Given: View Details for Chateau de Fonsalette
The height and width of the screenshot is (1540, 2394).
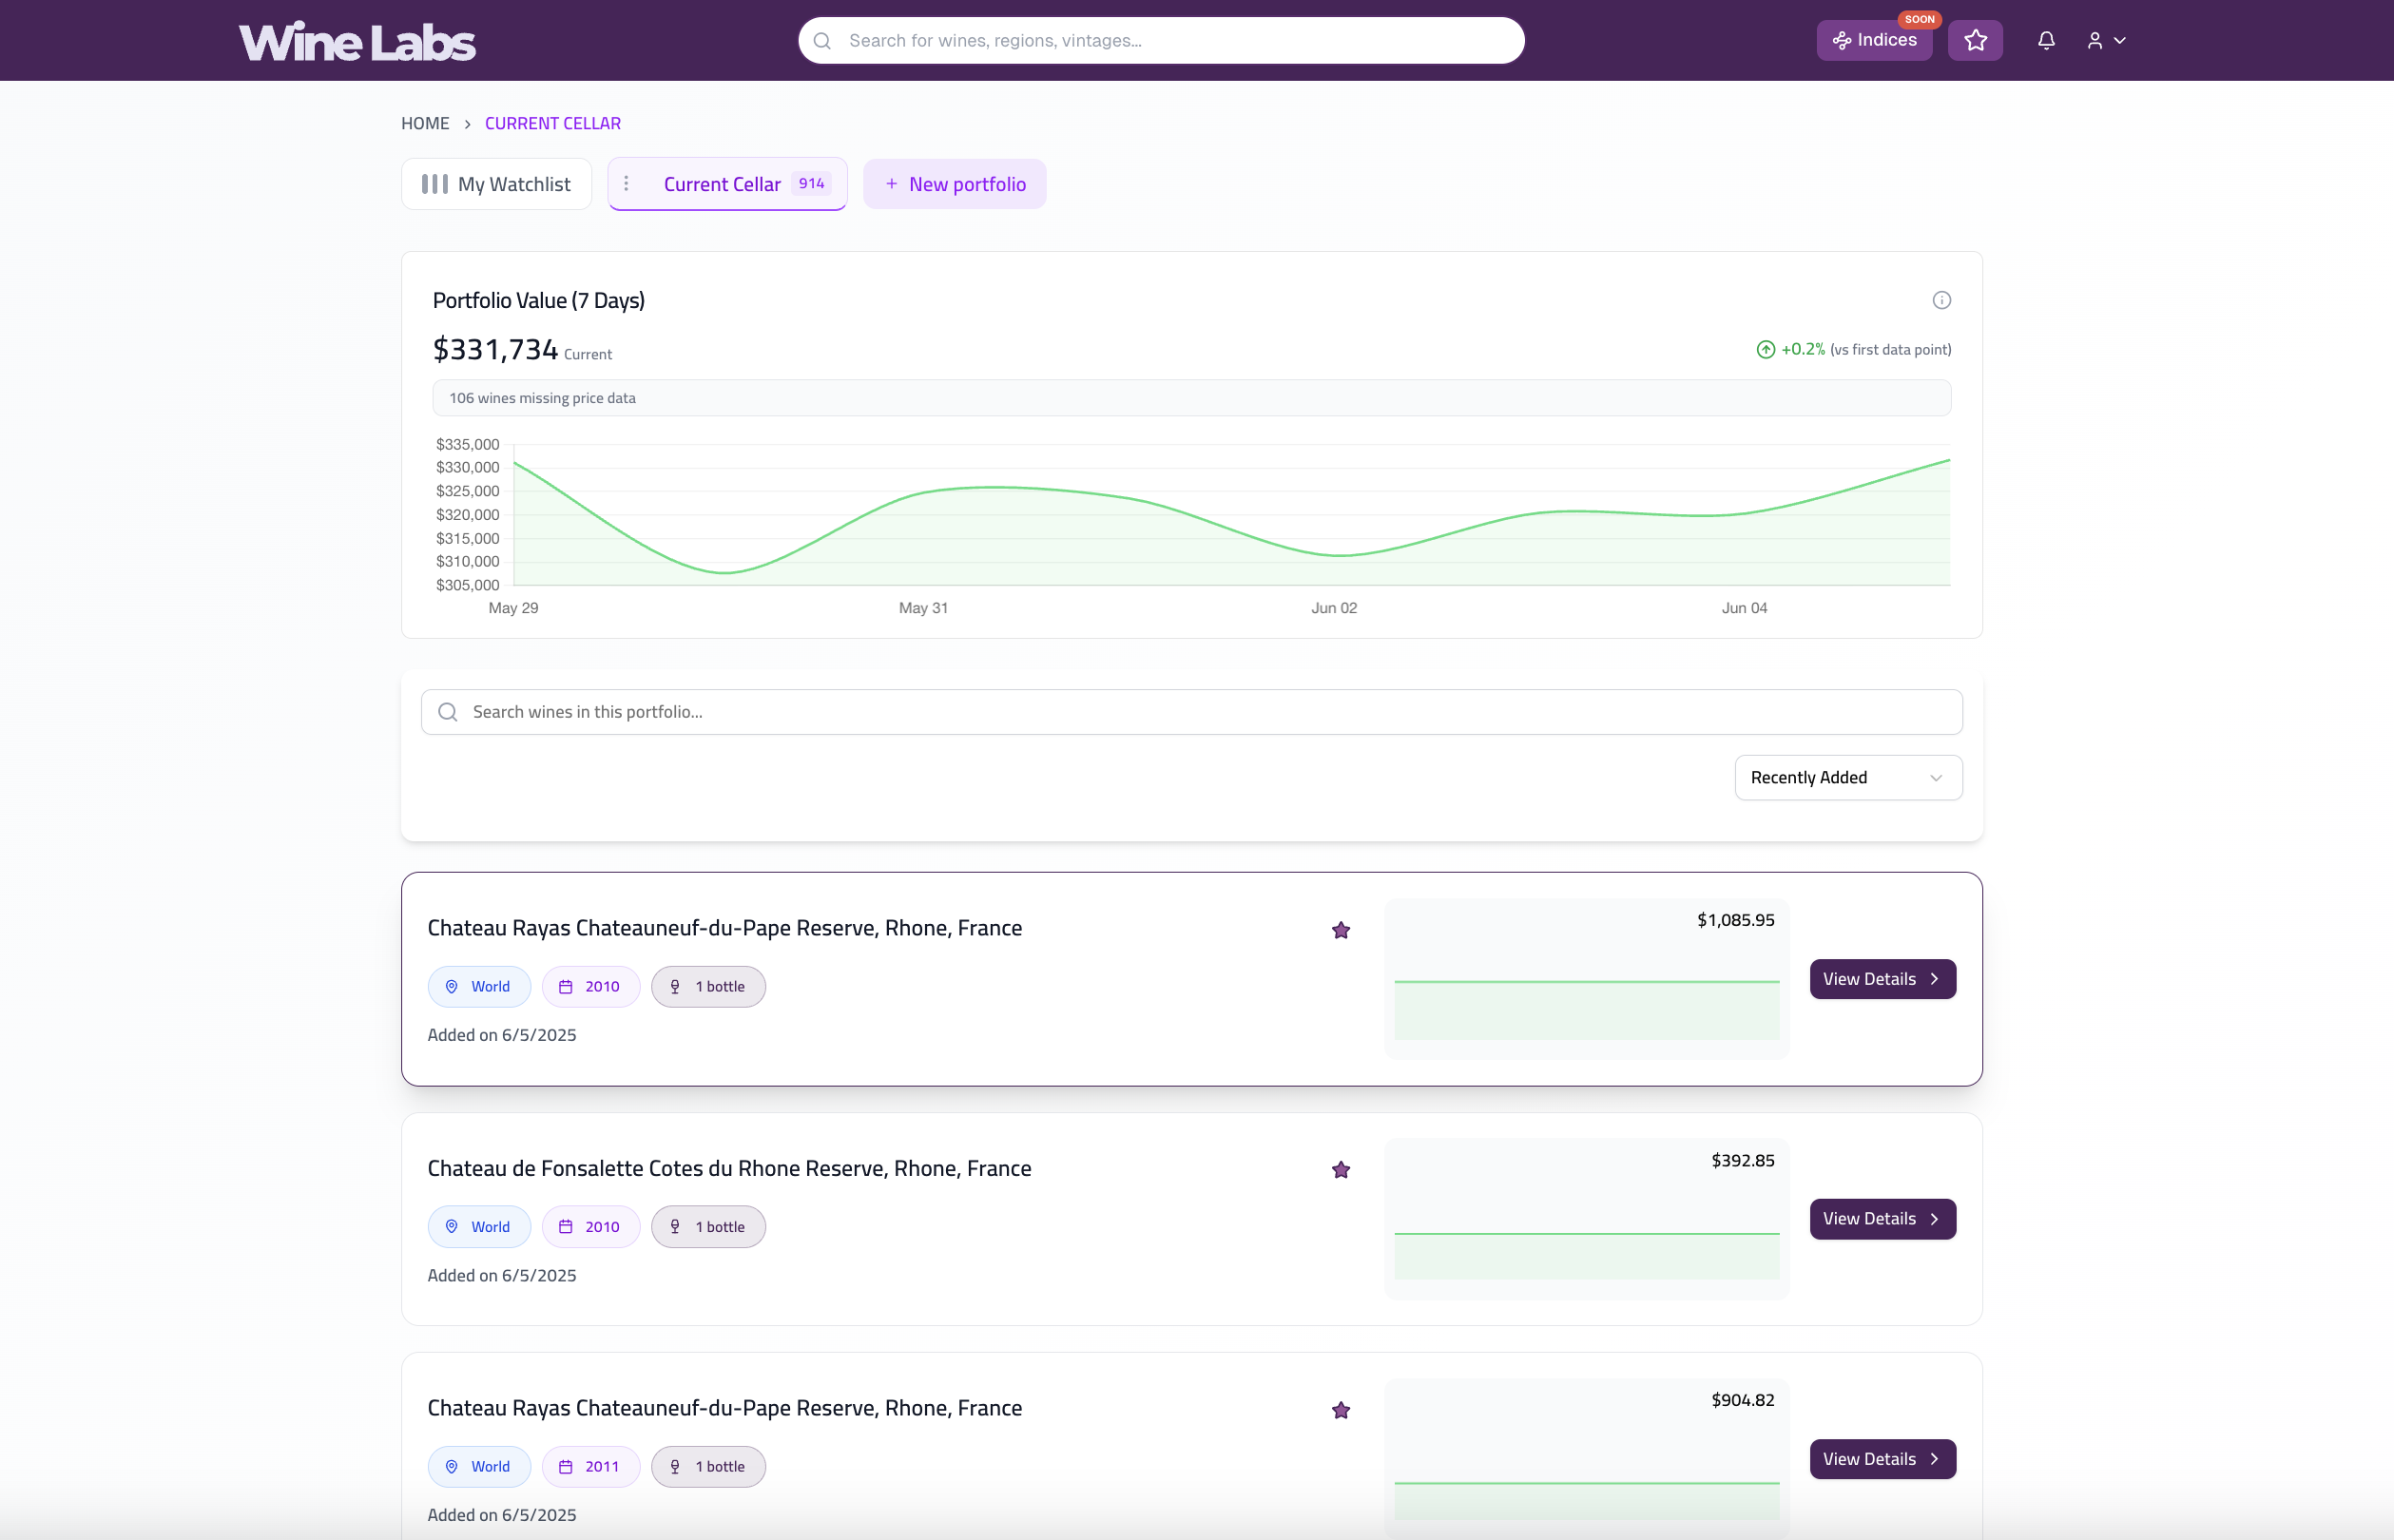Looking at the screenshot, I should click(1882, 1219).
